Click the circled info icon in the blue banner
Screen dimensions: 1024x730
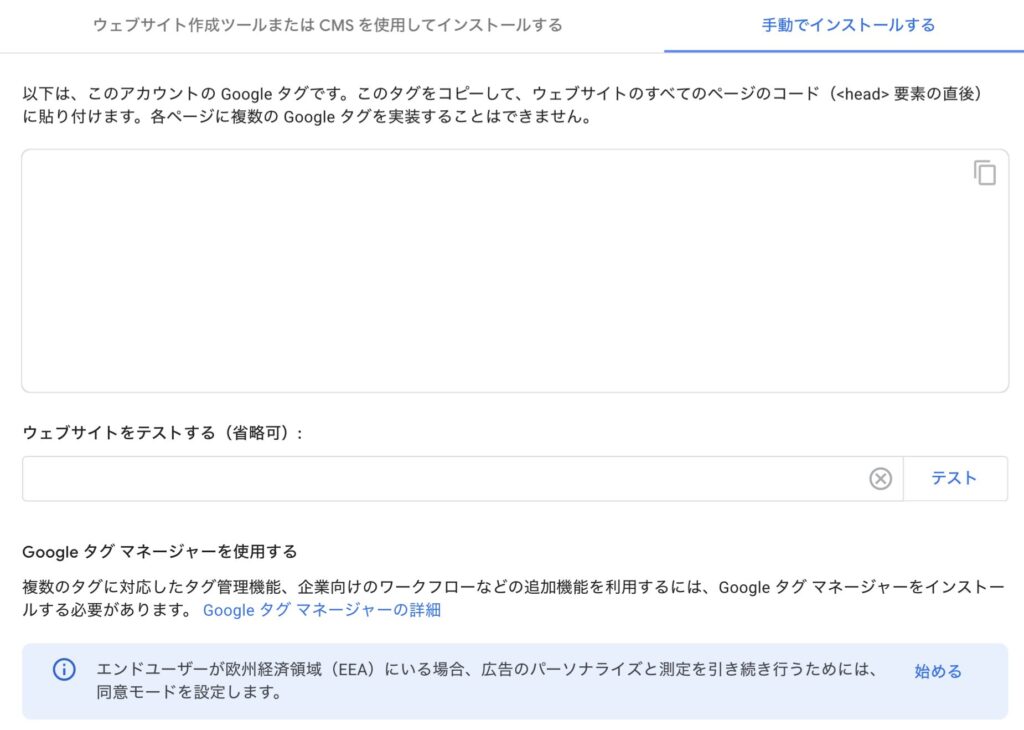coord(64,669)
